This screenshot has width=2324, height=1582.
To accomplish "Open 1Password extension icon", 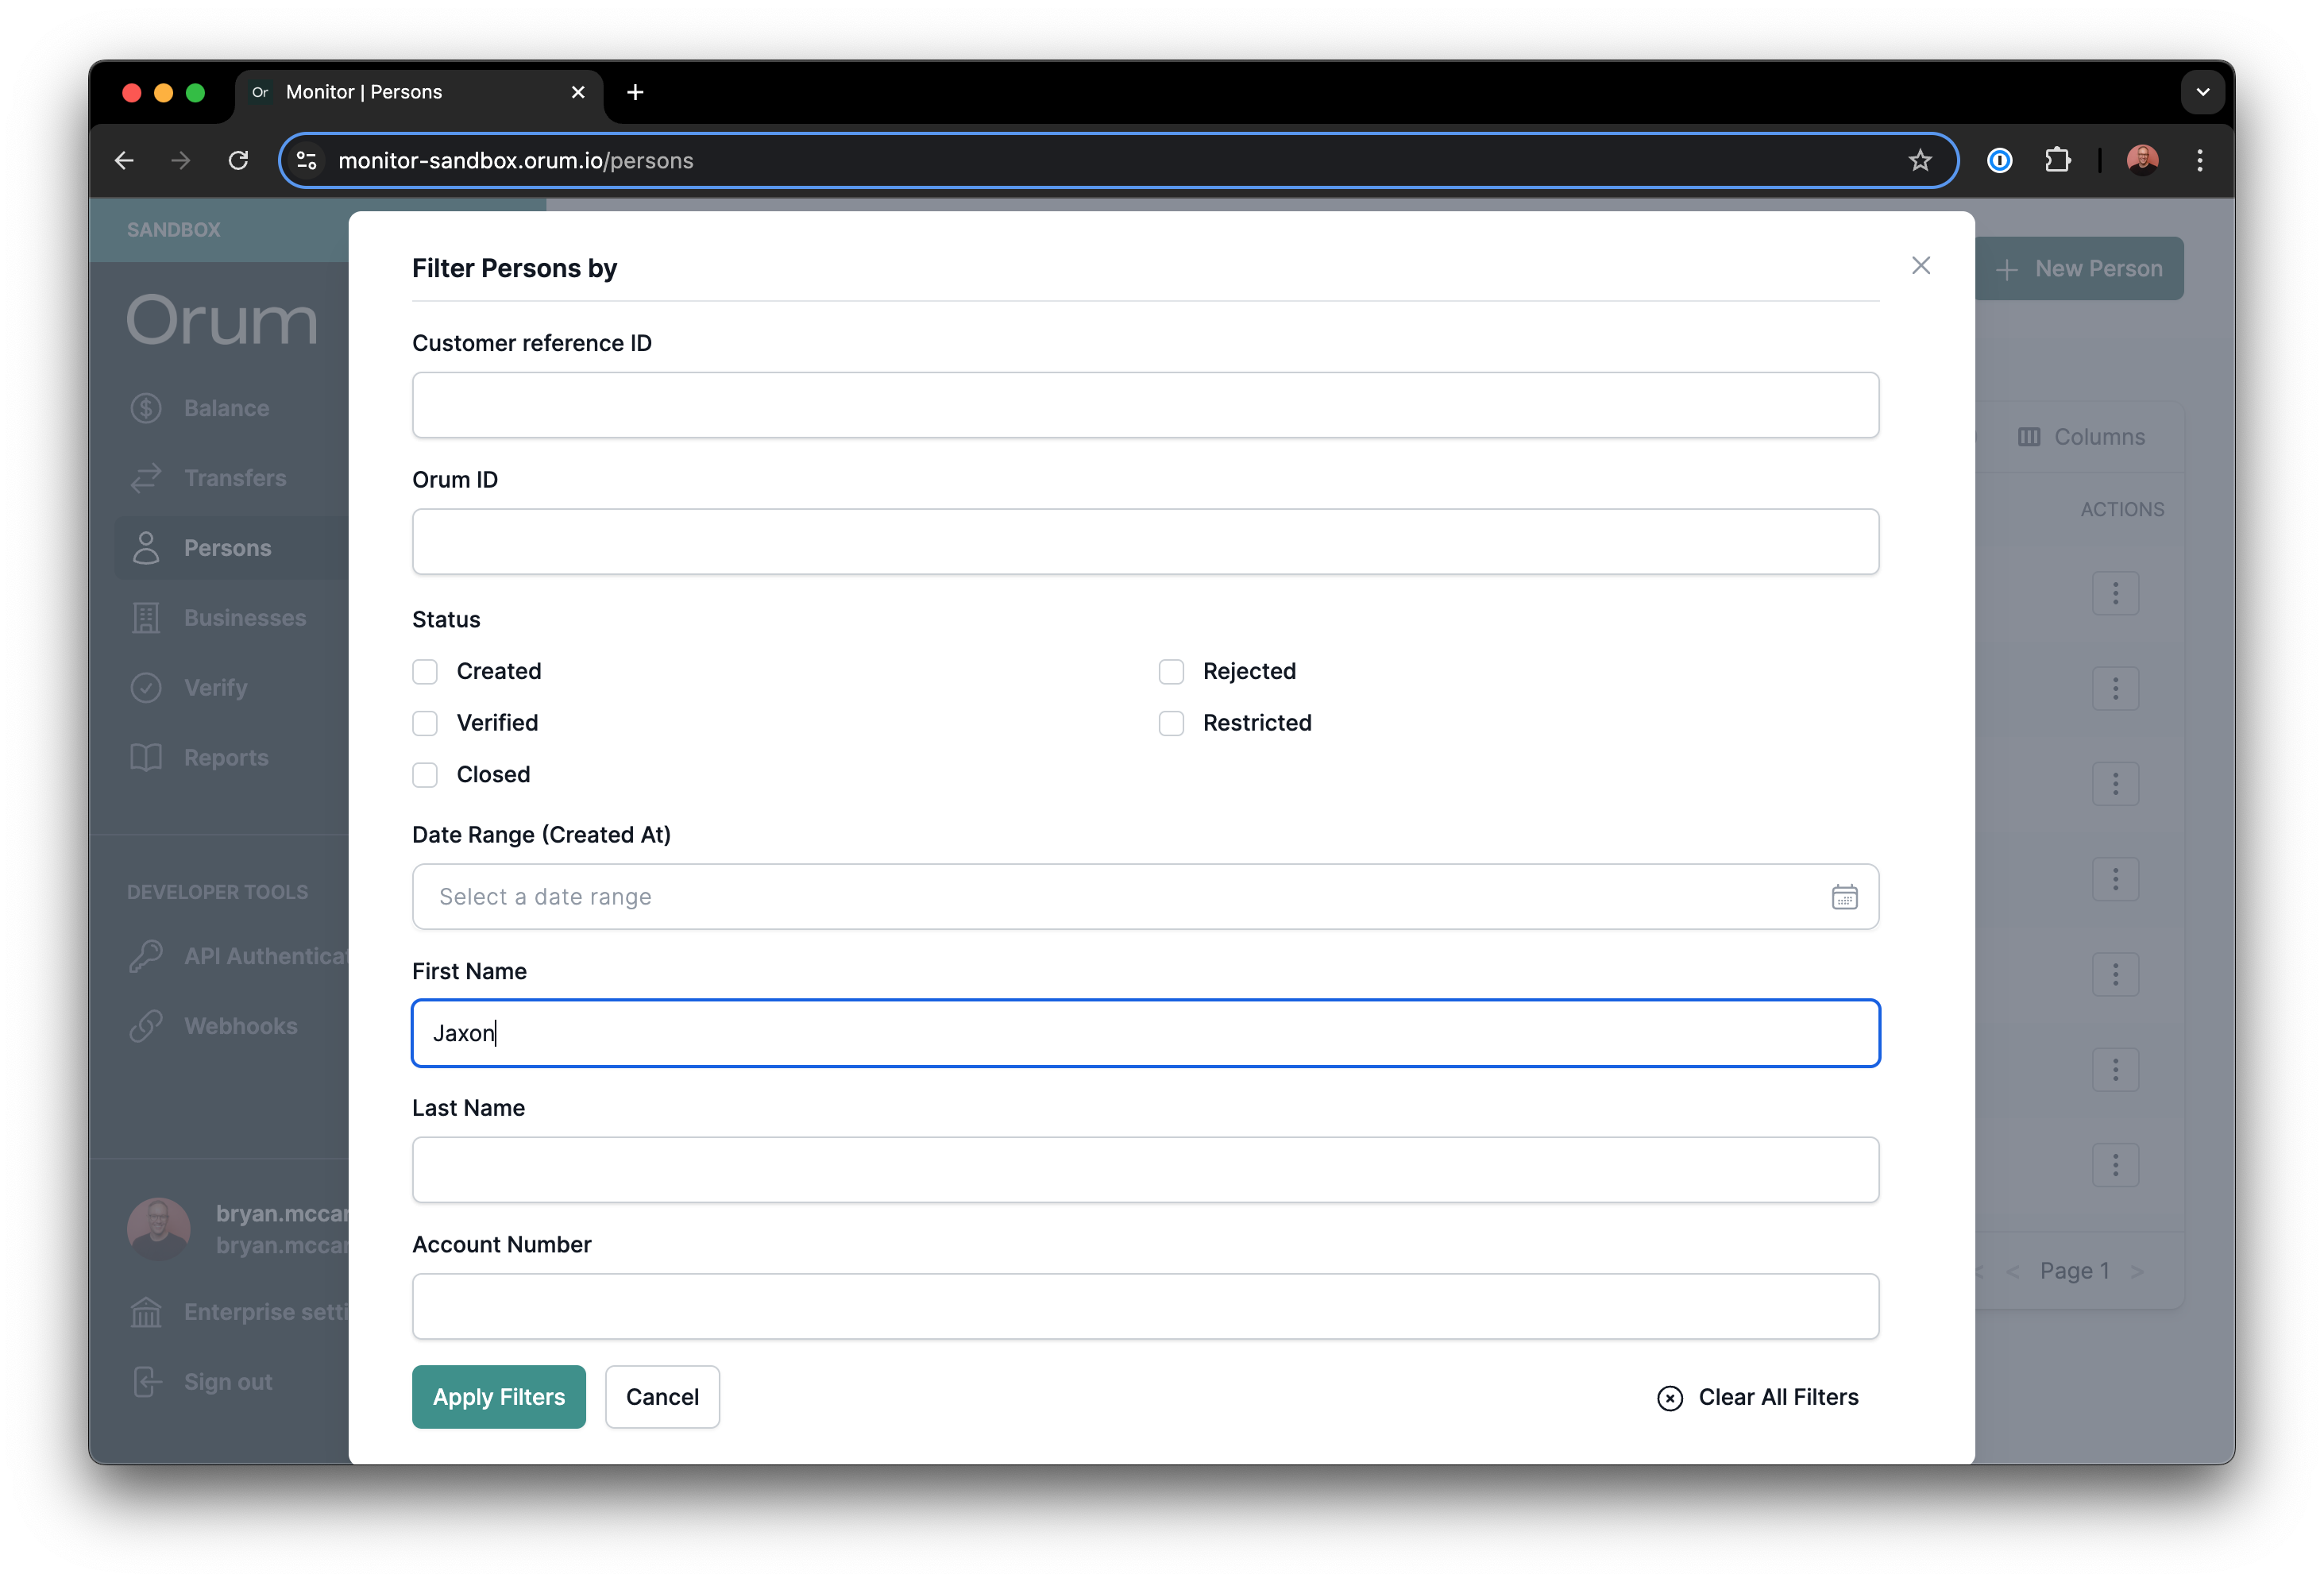I will point(1999,160).
